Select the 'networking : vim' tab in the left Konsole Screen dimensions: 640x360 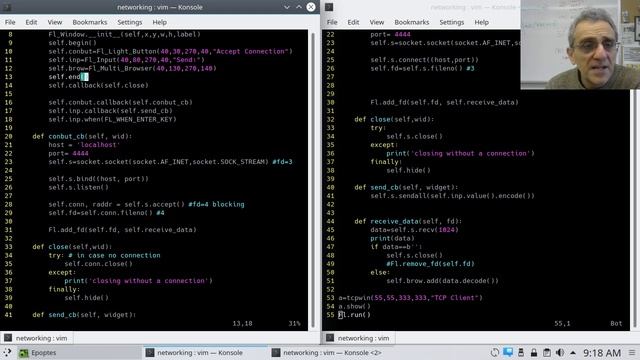(36, 338)
